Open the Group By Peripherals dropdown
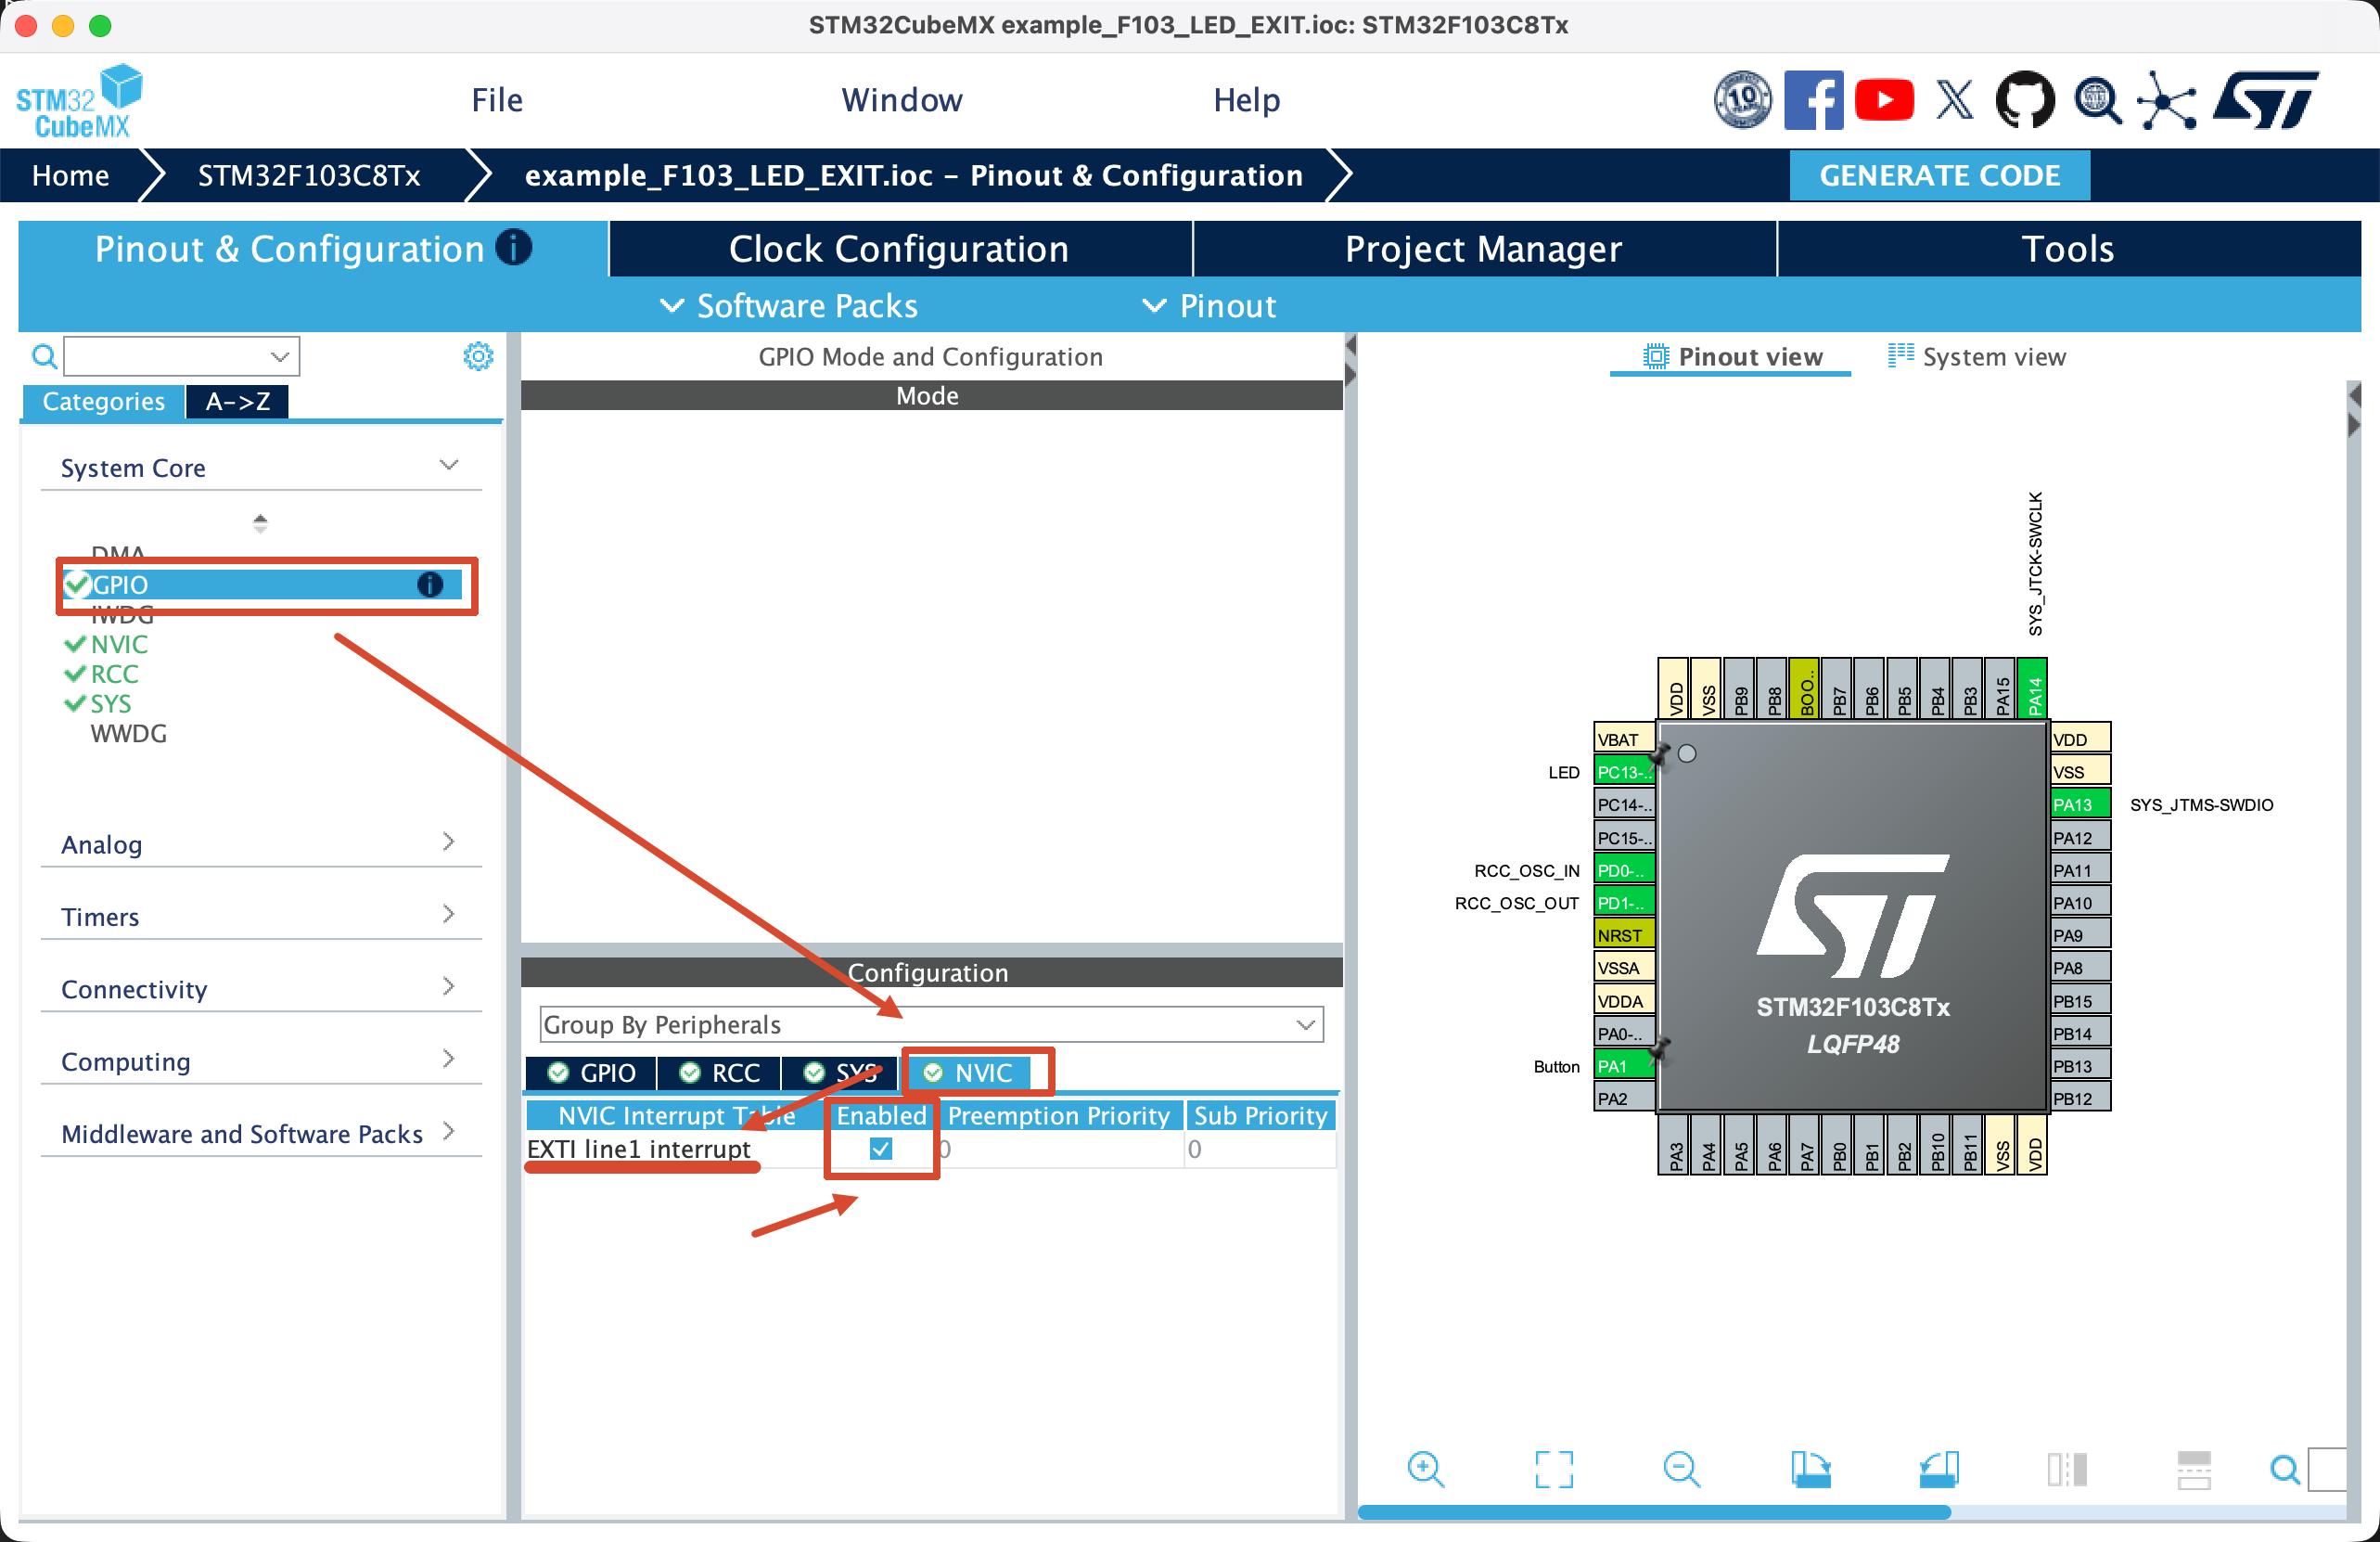This screenshot has width=2380, height=1542. point(931,1024)
